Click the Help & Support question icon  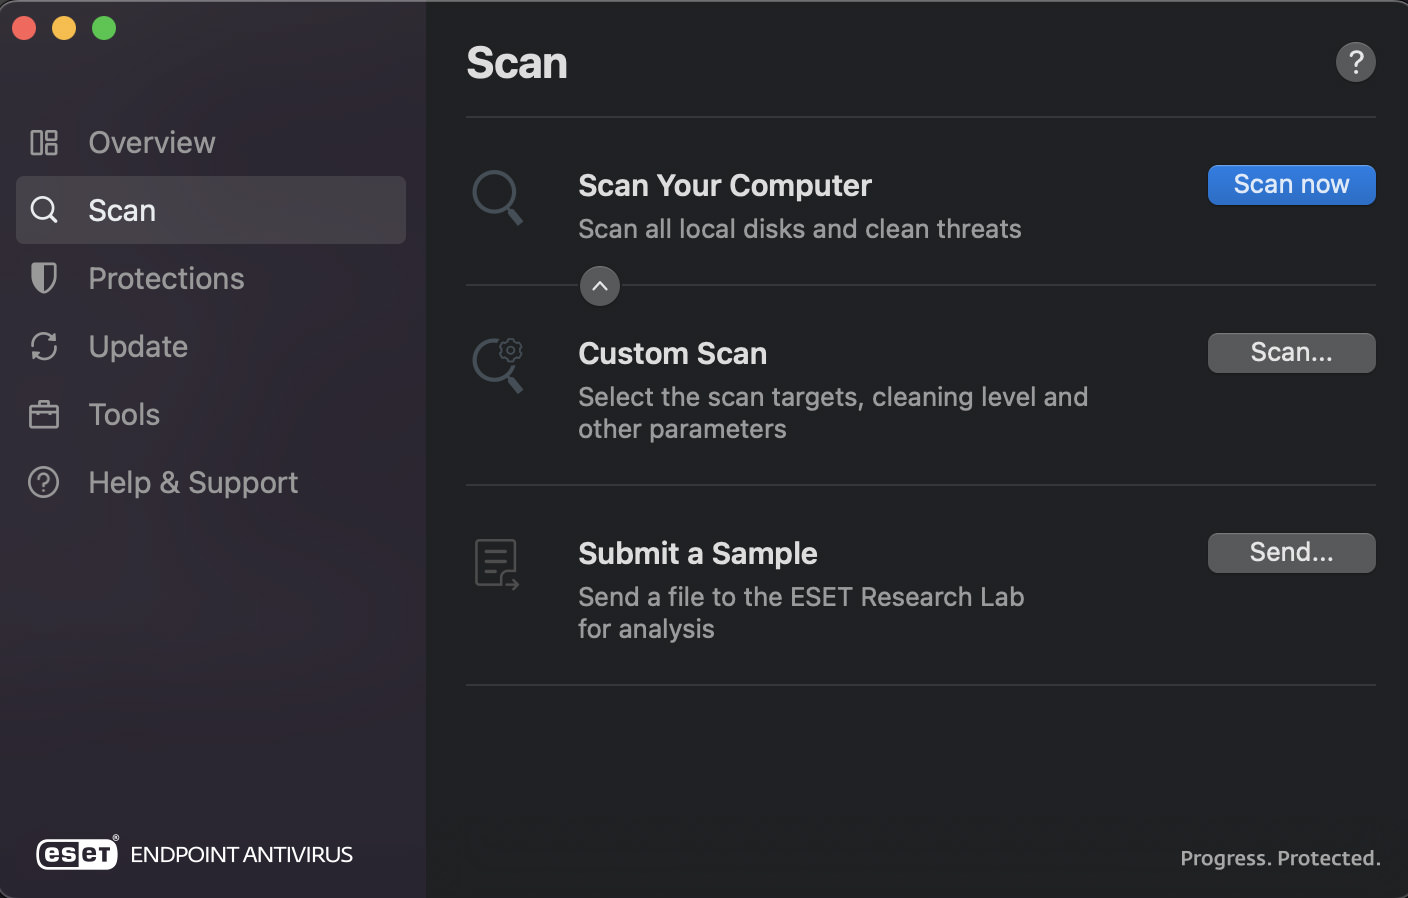pyautogui.click(x=44, y=482)
